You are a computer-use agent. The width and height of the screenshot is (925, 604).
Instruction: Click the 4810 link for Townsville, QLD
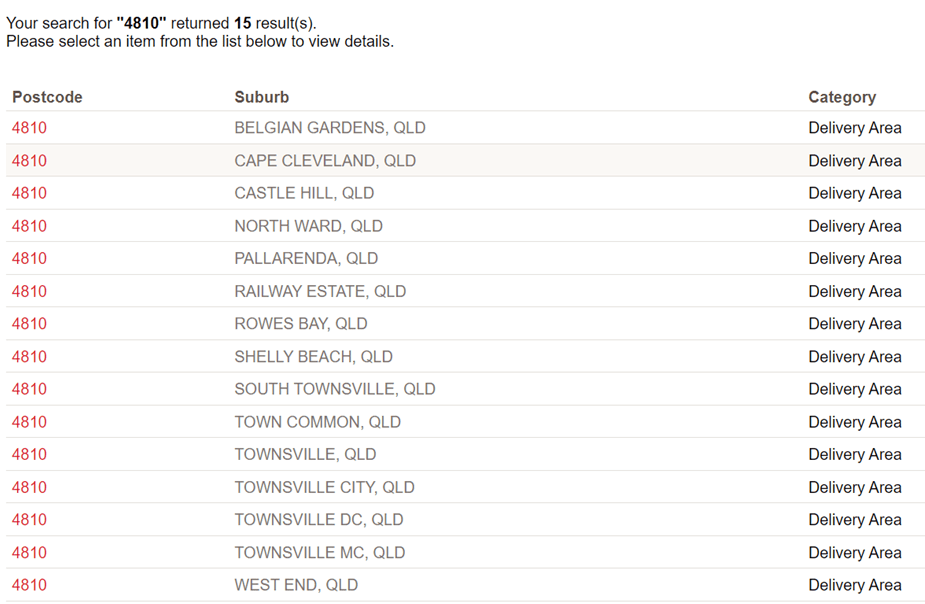(29, 454)
